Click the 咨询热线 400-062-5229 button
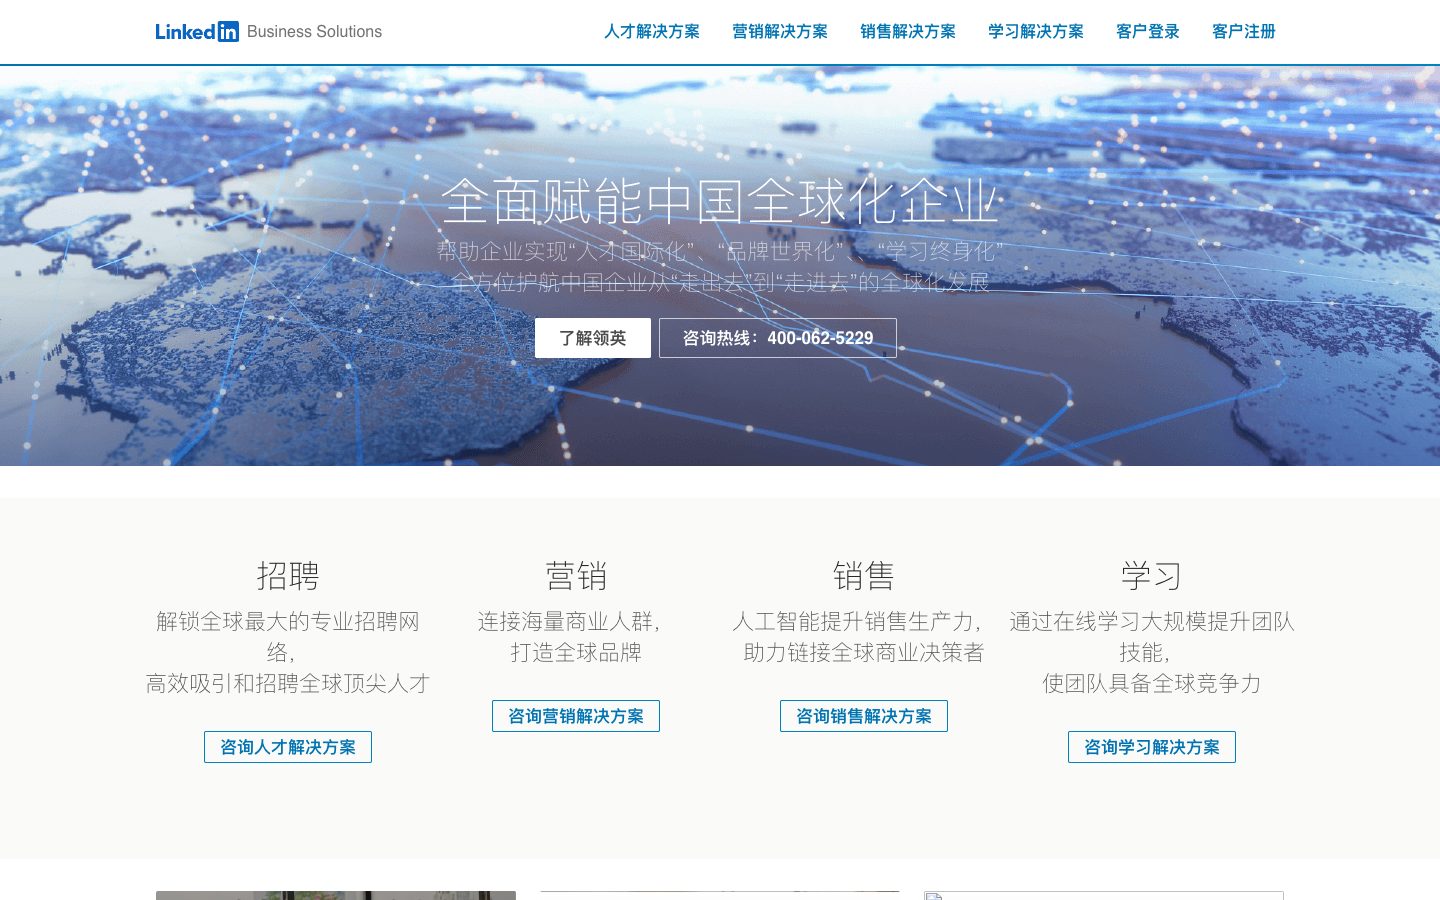The height and width of the screenshot is (900, 1440). click(x=778, y=338)
